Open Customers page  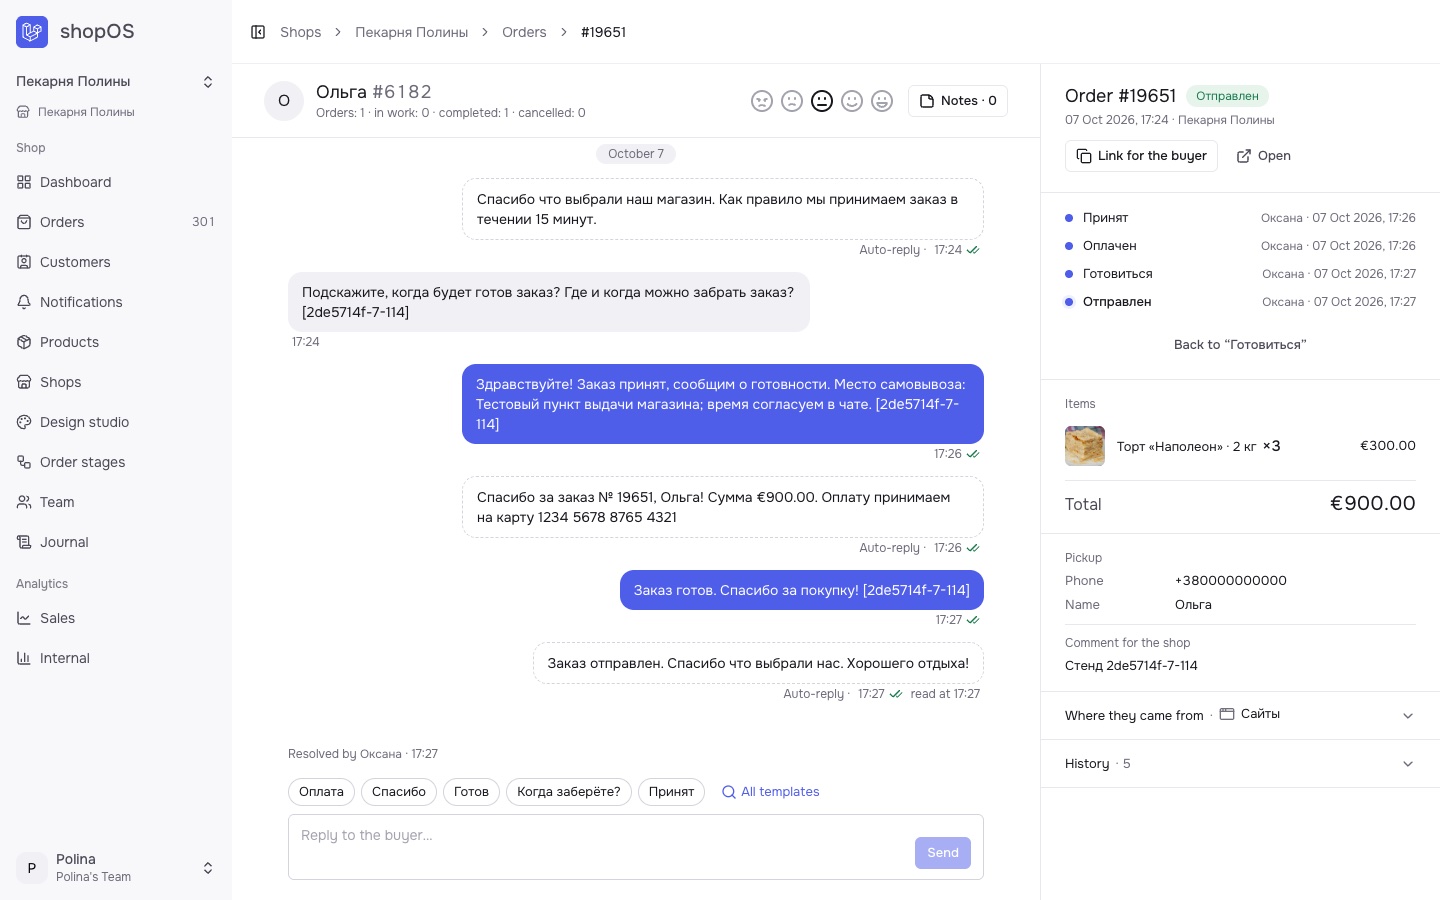pos(115,262)
